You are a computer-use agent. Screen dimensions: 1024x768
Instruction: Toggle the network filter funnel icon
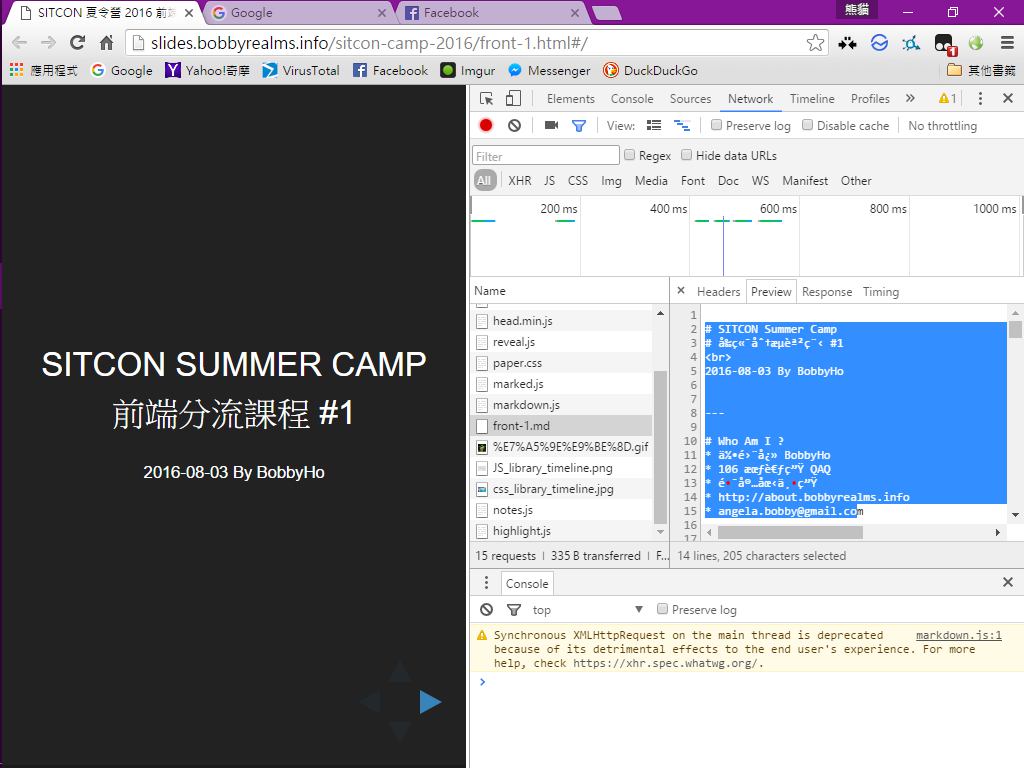click(578, 125)
